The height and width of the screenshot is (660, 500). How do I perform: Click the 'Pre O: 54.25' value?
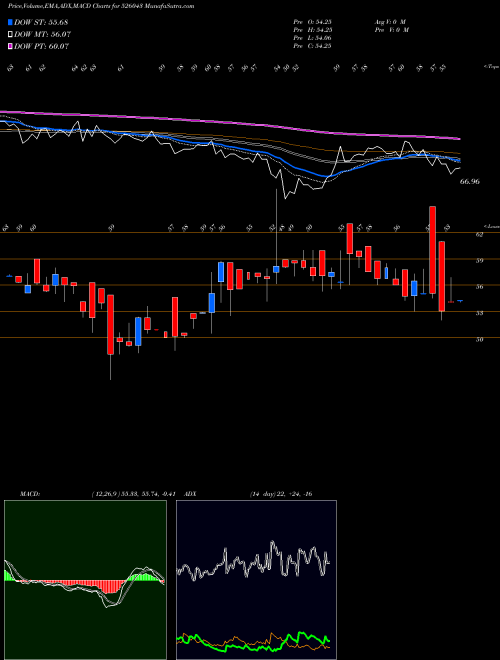(312, 22)
